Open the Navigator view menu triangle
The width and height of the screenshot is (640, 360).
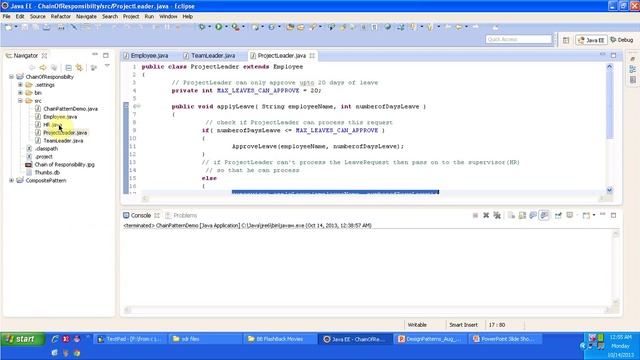tap(107, 66)
